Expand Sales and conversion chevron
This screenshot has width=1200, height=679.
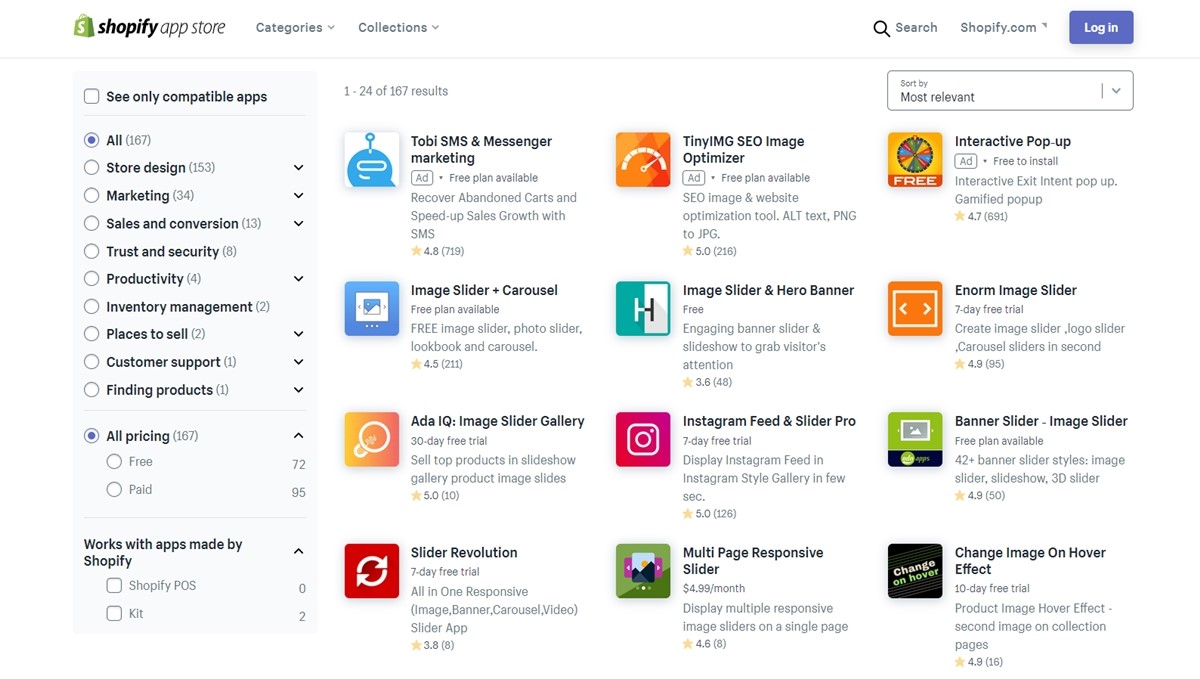tap(298, 224)
